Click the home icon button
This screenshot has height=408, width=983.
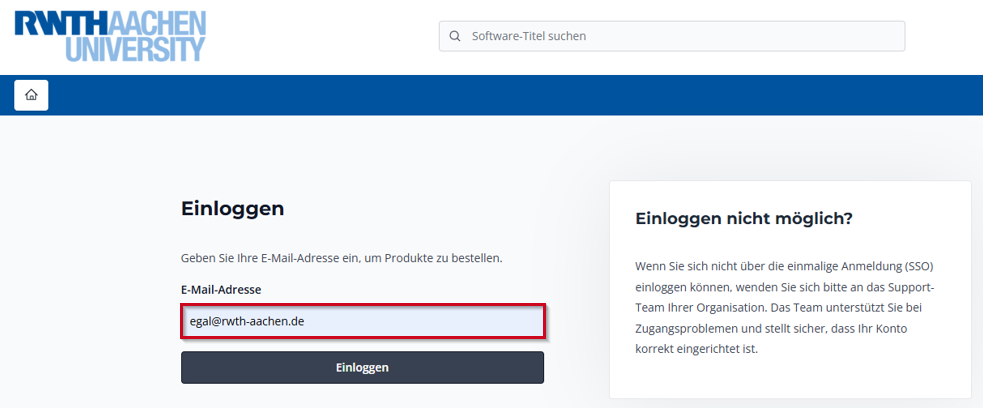31,95
